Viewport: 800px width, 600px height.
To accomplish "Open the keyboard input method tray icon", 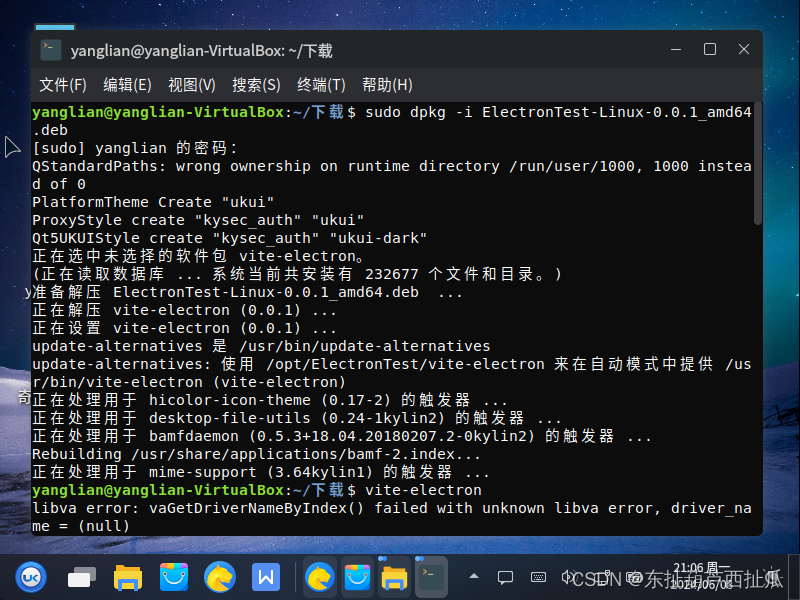I will pyautogui.click(x=538, y=577).
